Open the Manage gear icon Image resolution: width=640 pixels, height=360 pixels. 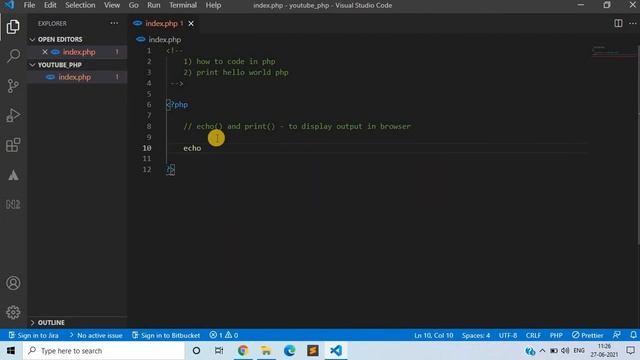[13, 312]
